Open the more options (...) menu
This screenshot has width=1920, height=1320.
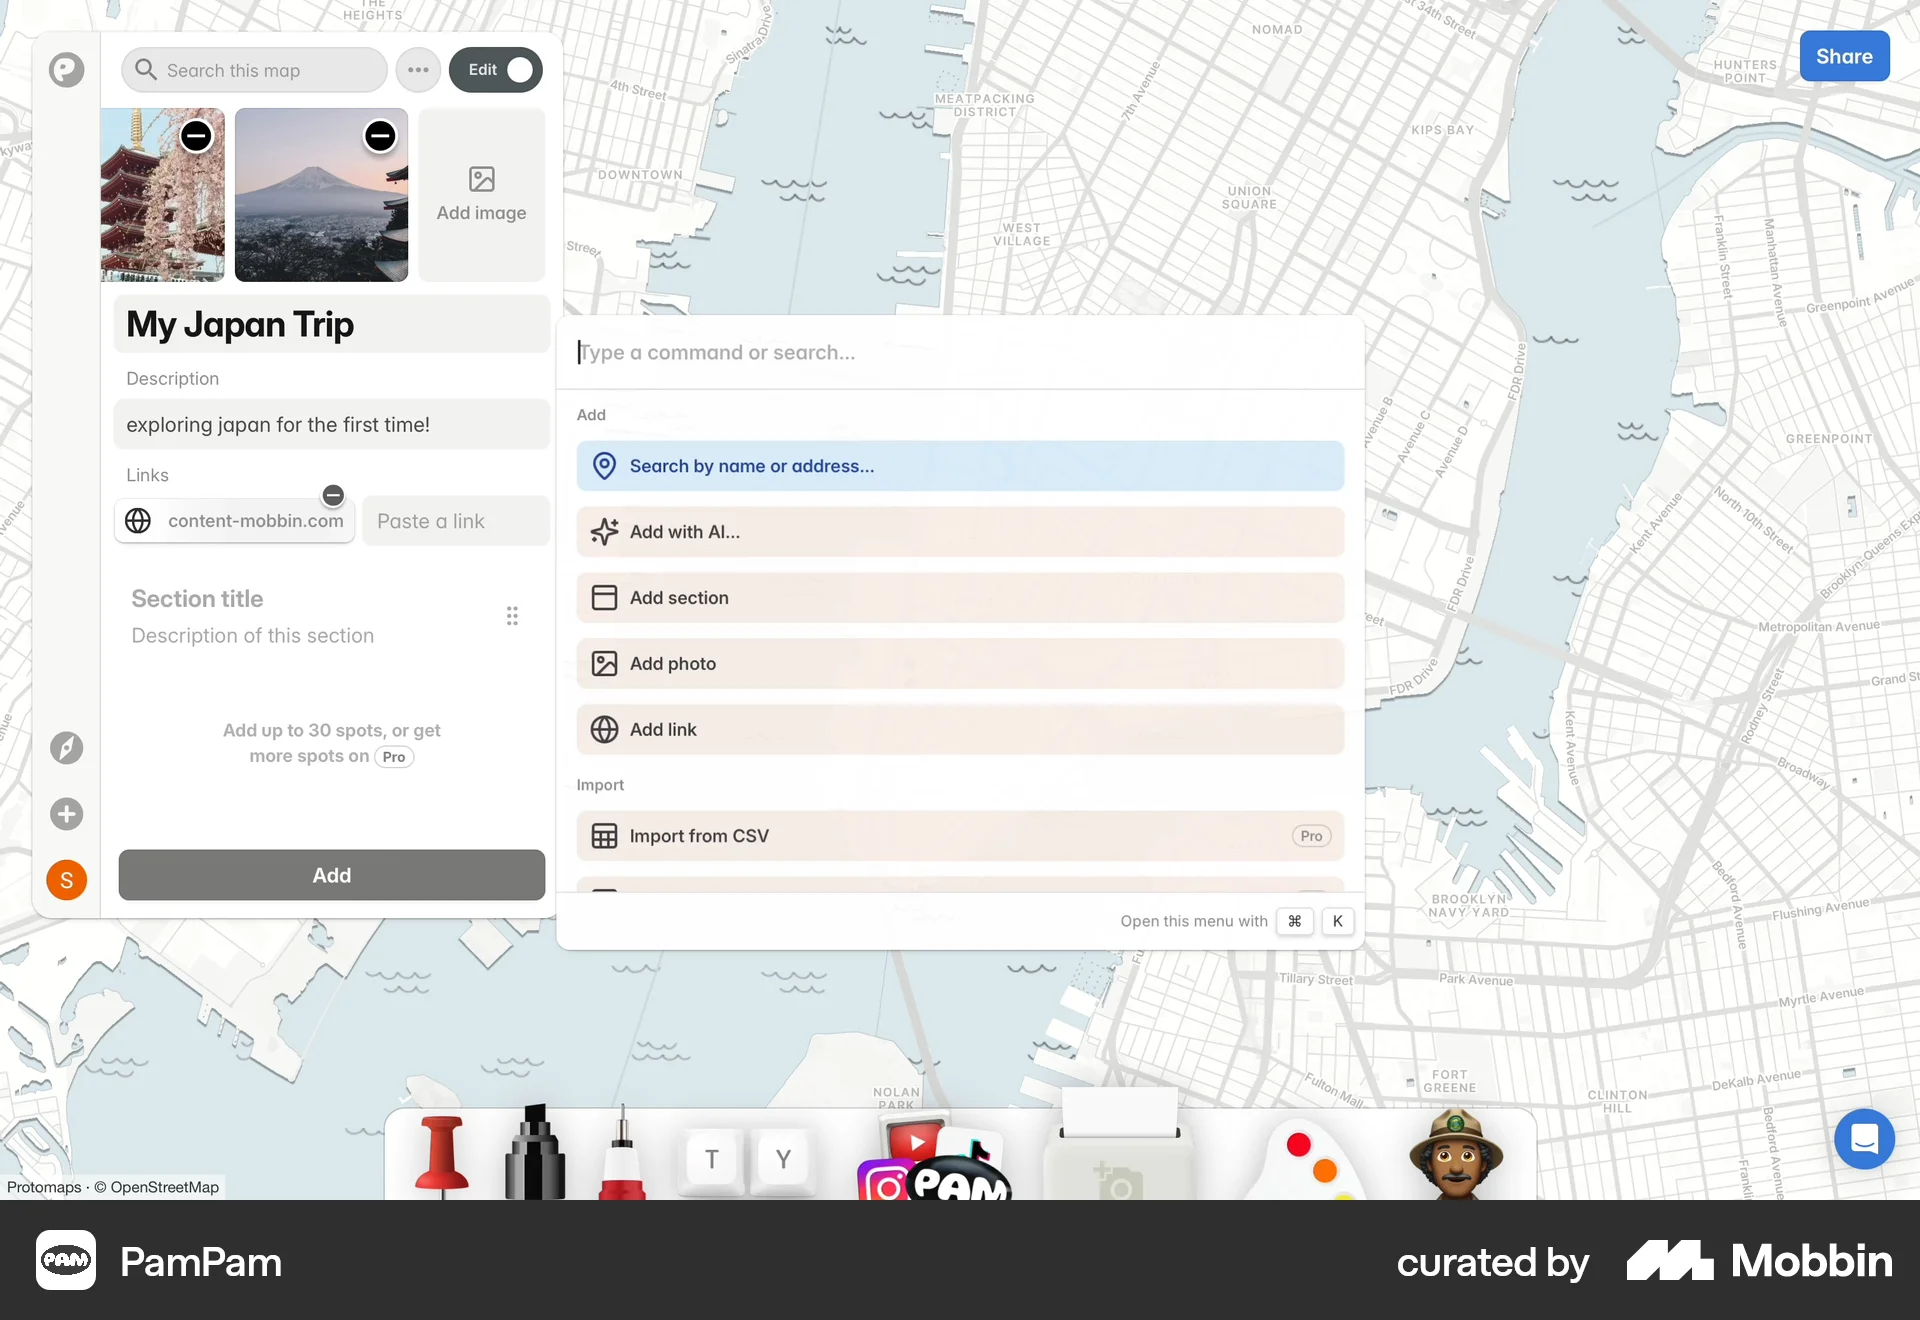418,69
